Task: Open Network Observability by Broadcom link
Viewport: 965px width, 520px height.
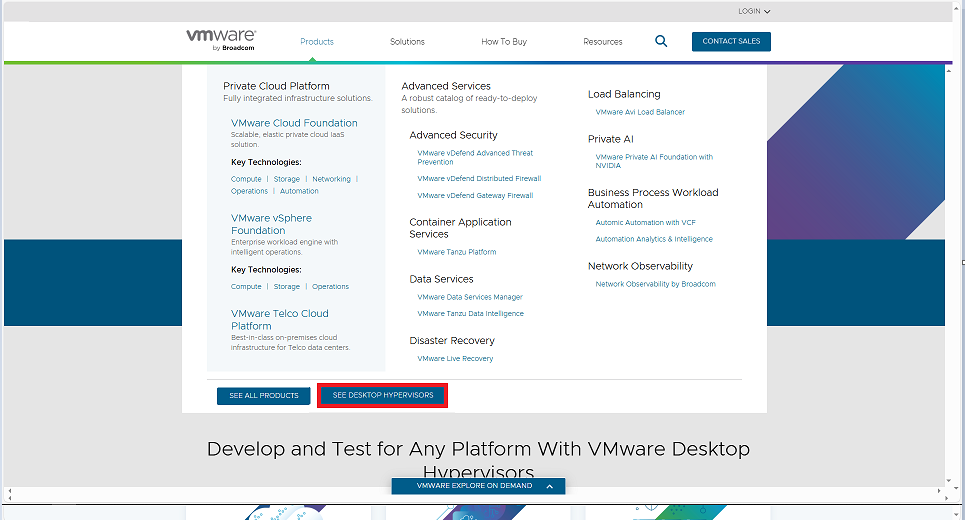Action: tap(655, 284)
